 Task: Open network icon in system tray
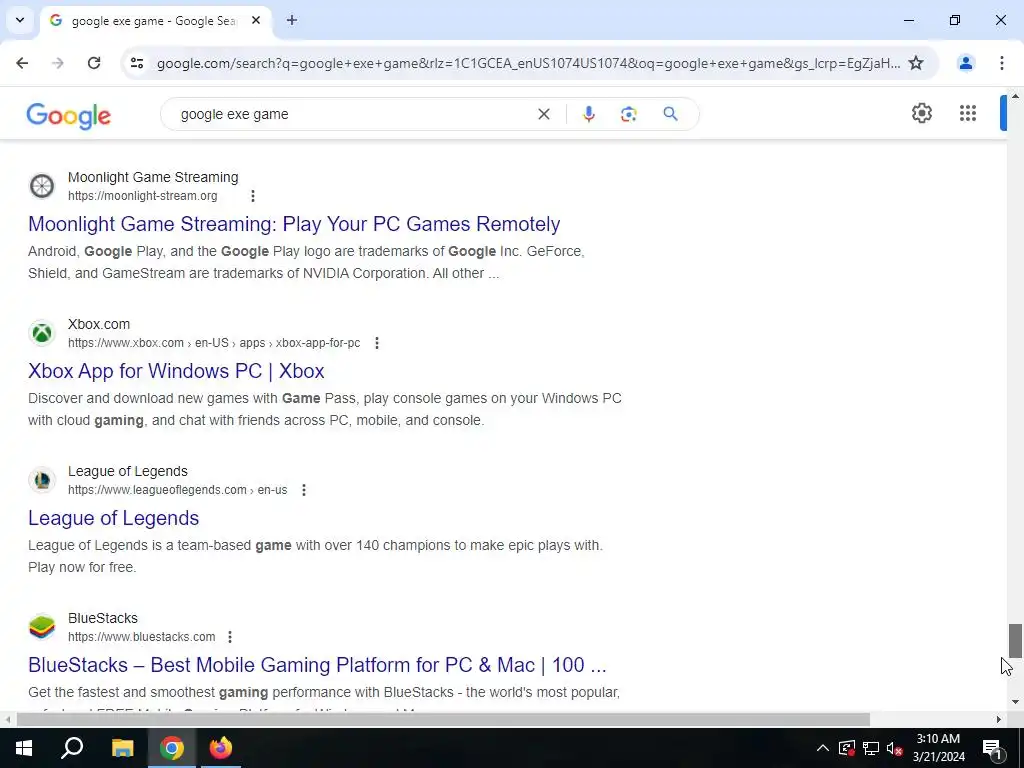871,748
